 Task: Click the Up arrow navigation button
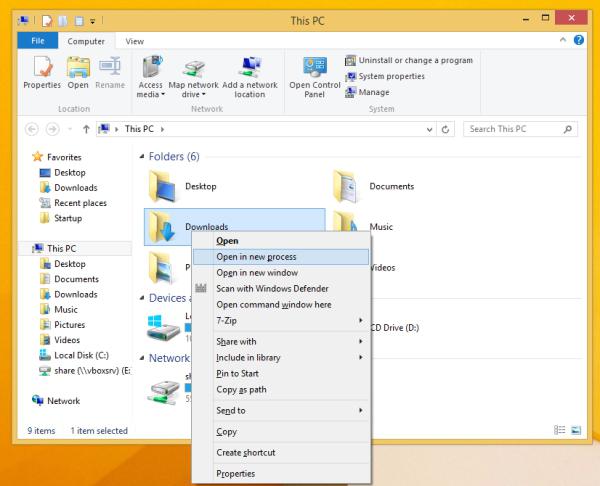pos(84,129)
